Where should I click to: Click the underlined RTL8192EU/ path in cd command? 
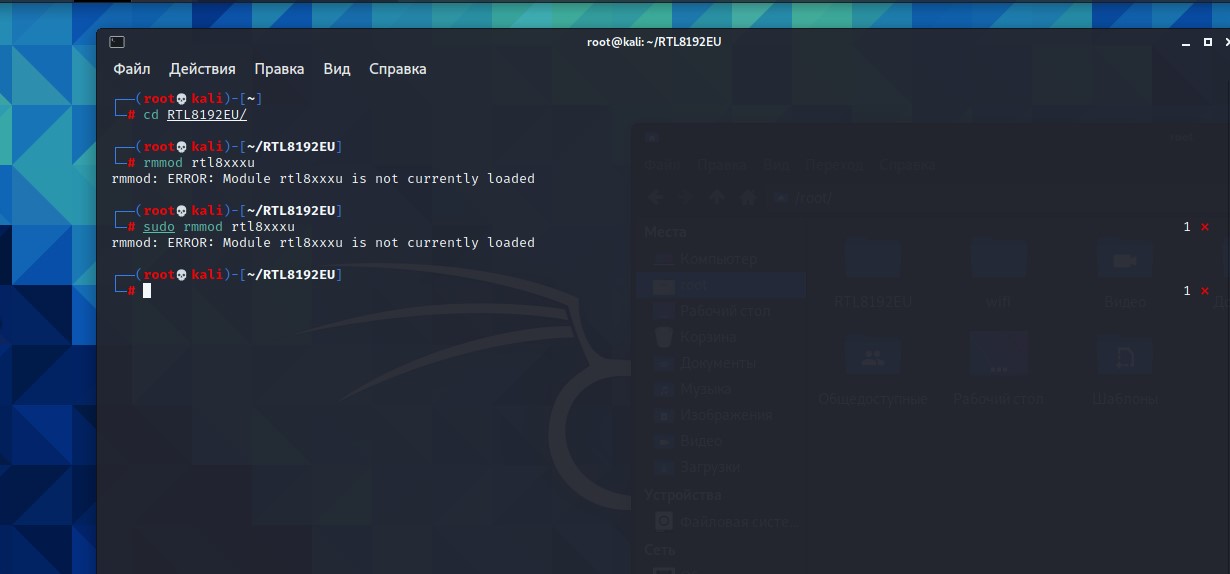pos(207,115)
